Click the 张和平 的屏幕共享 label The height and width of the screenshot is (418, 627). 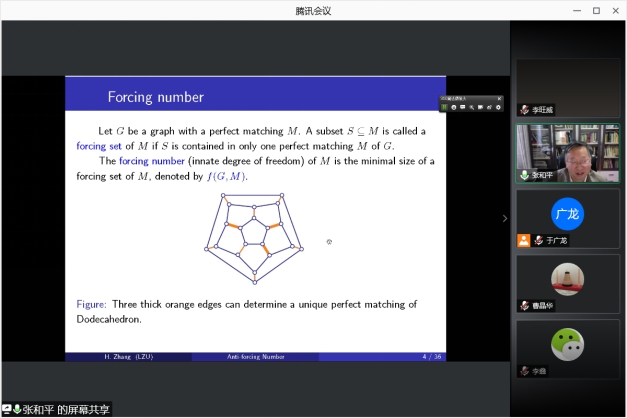(66, 409)
